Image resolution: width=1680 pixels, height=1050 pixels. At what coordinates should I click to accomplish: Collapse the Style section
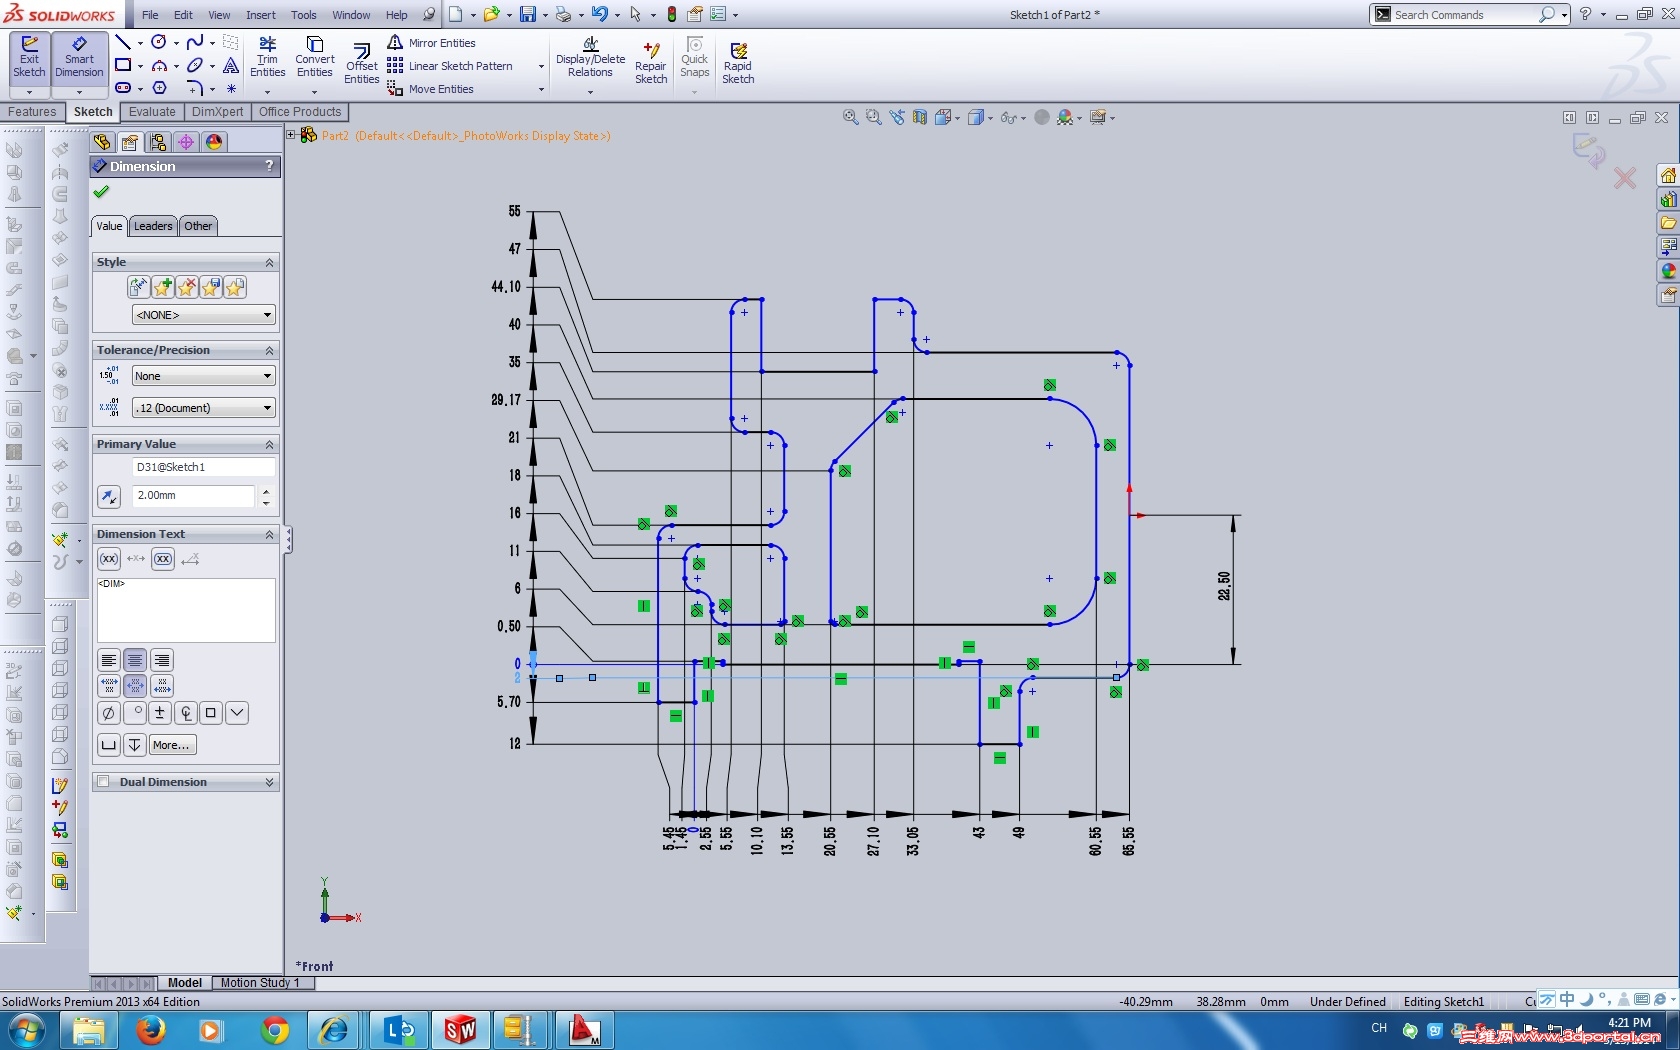(269, 262)
